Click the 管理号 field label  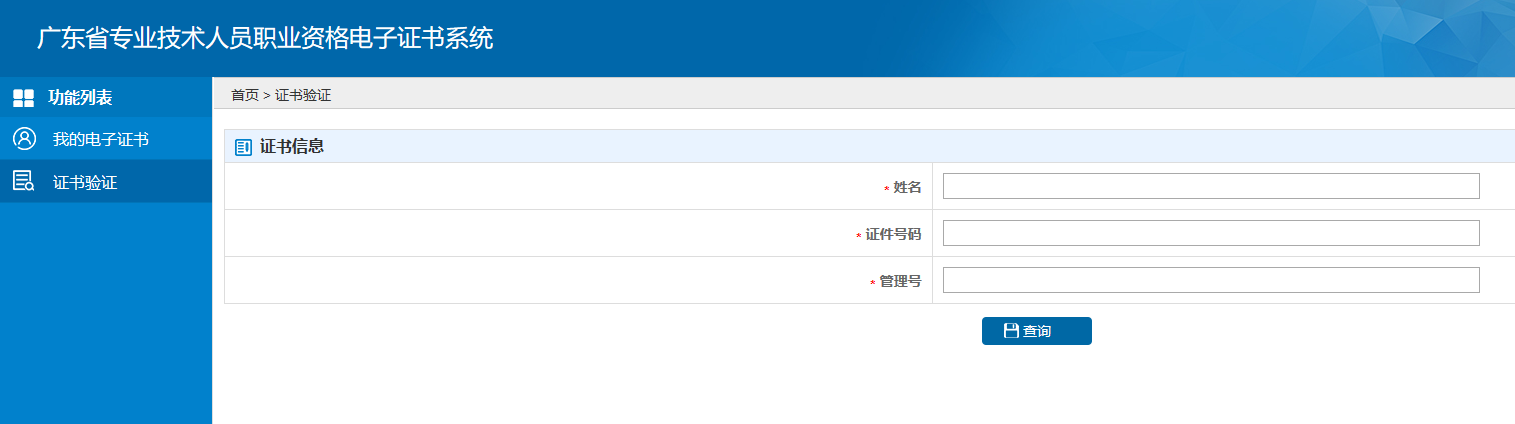pyautogui.click(x=900, y=281)
